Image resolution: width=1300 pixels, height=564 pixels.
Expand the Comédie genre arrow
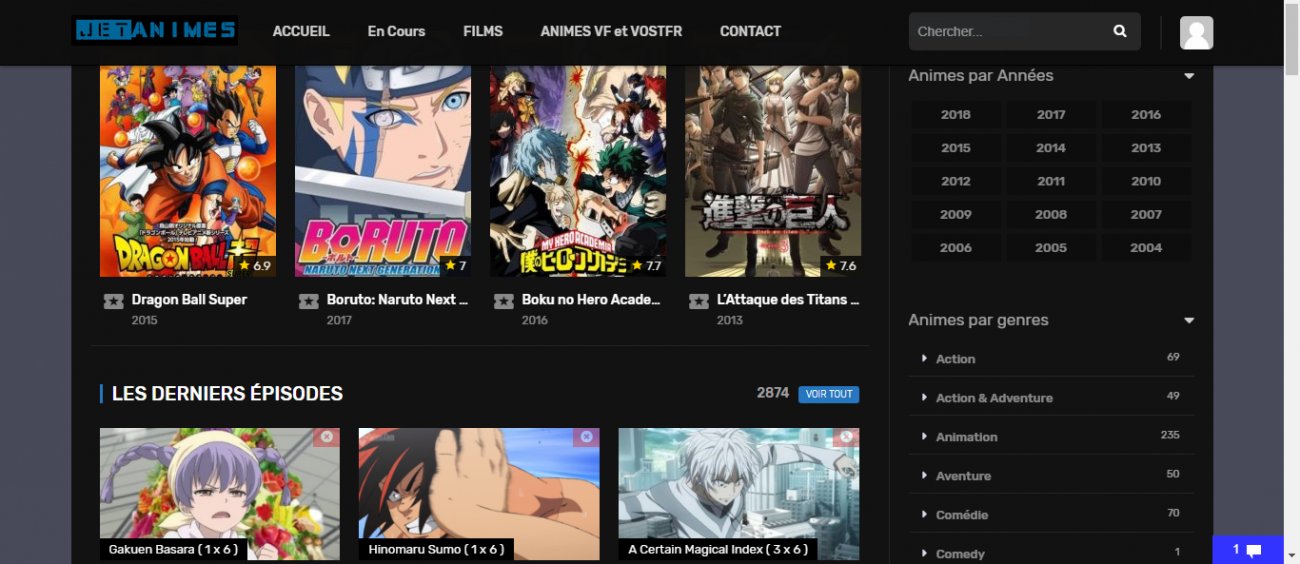click(924, 514)
